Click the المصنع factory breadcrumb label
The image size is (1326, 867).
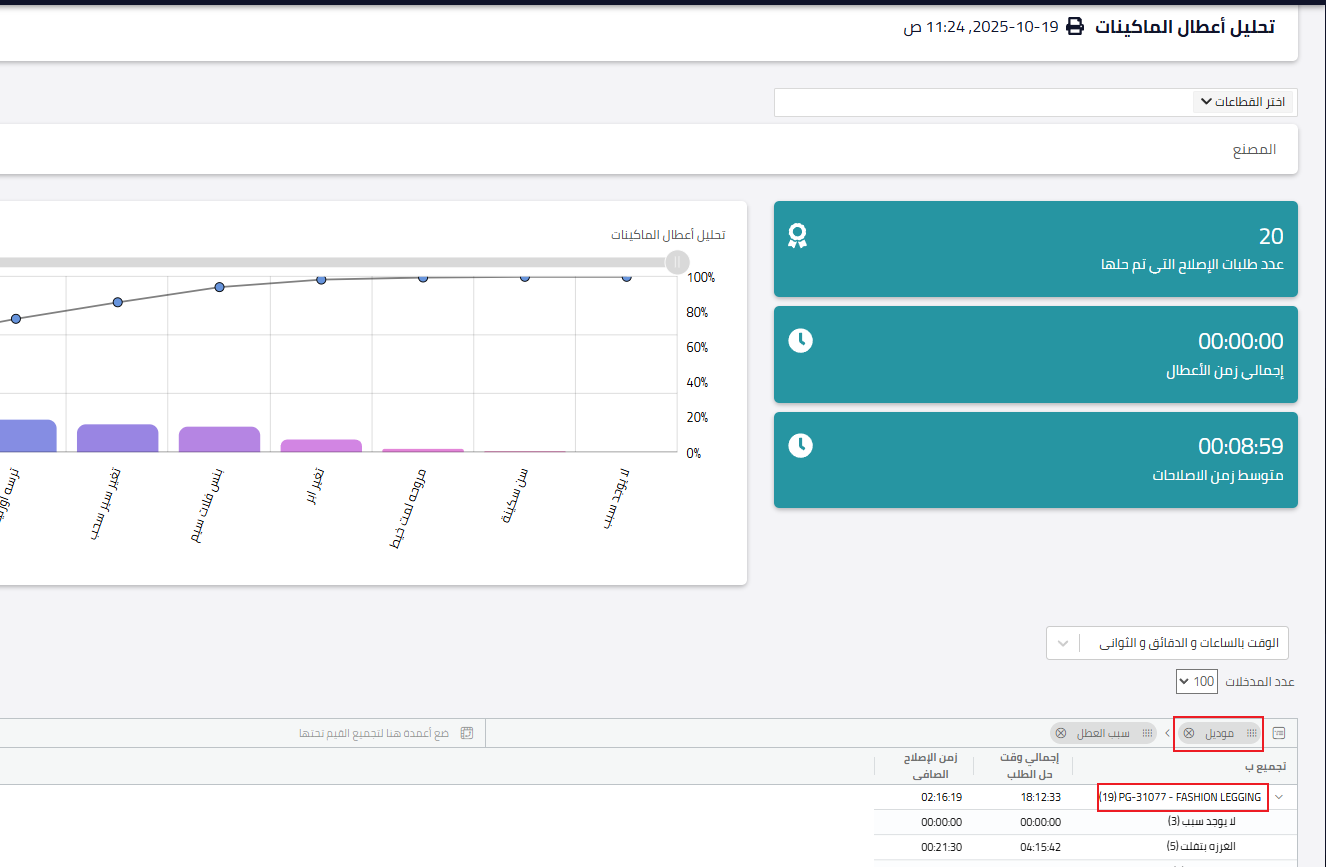click(1254, 149)
